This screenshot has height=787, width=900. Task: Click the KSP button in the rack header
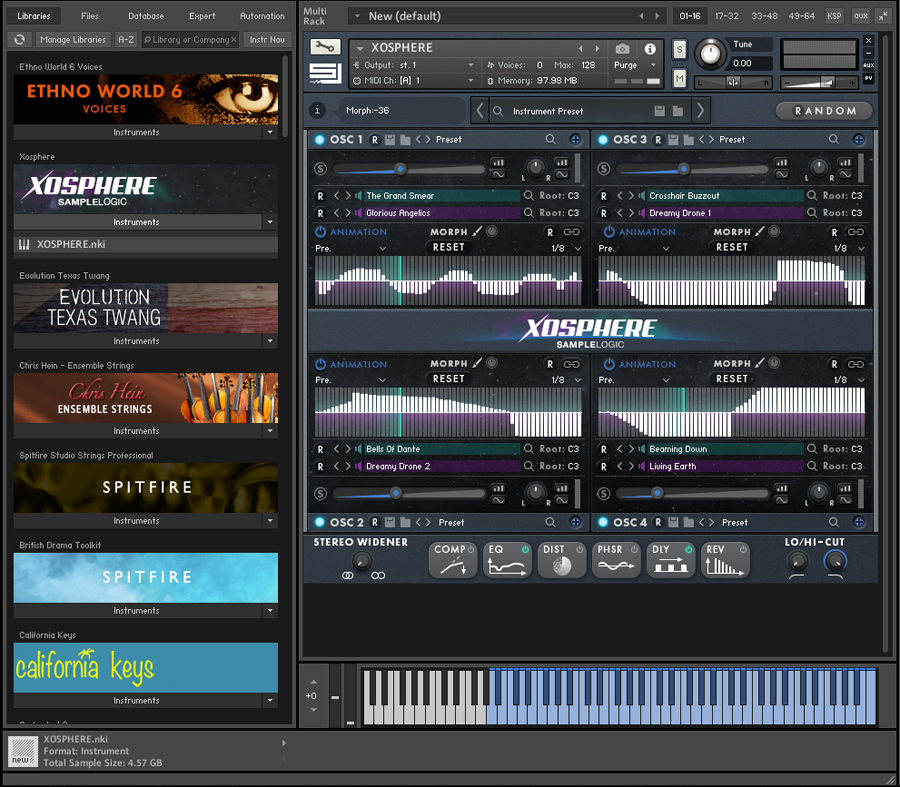[834, 16]
